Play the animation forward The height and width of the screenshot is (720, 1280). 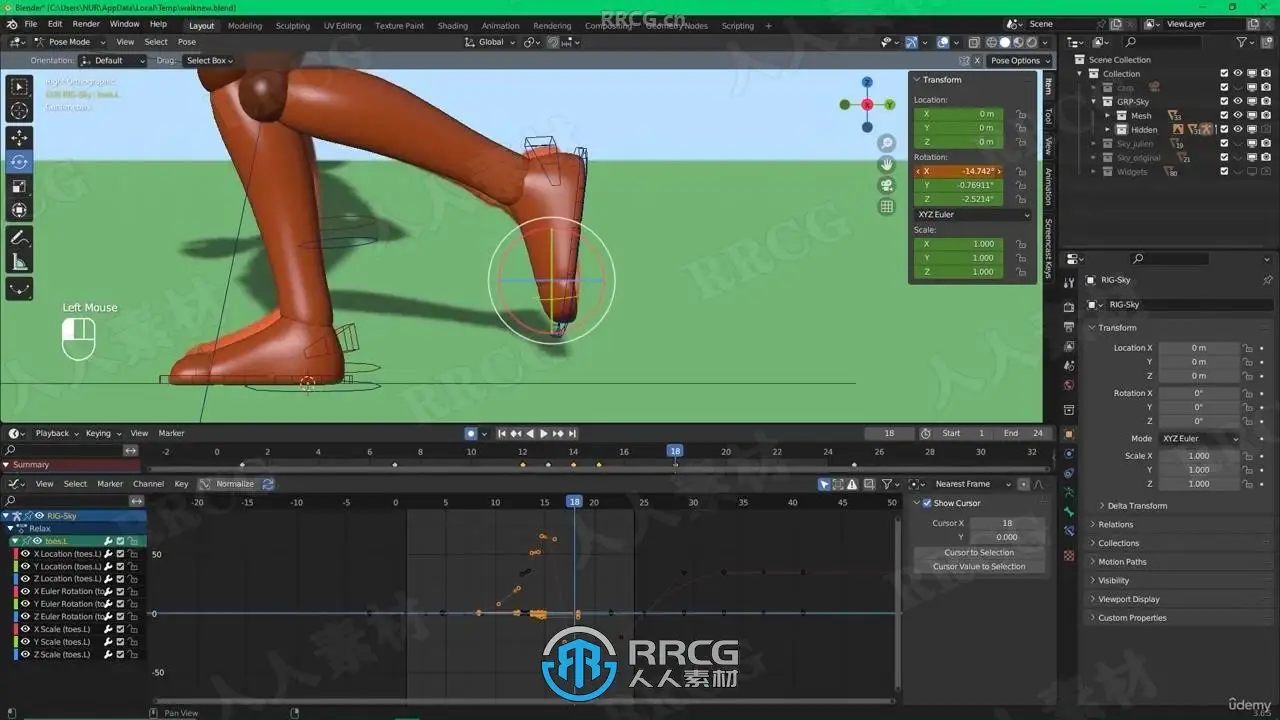point(544,433)
